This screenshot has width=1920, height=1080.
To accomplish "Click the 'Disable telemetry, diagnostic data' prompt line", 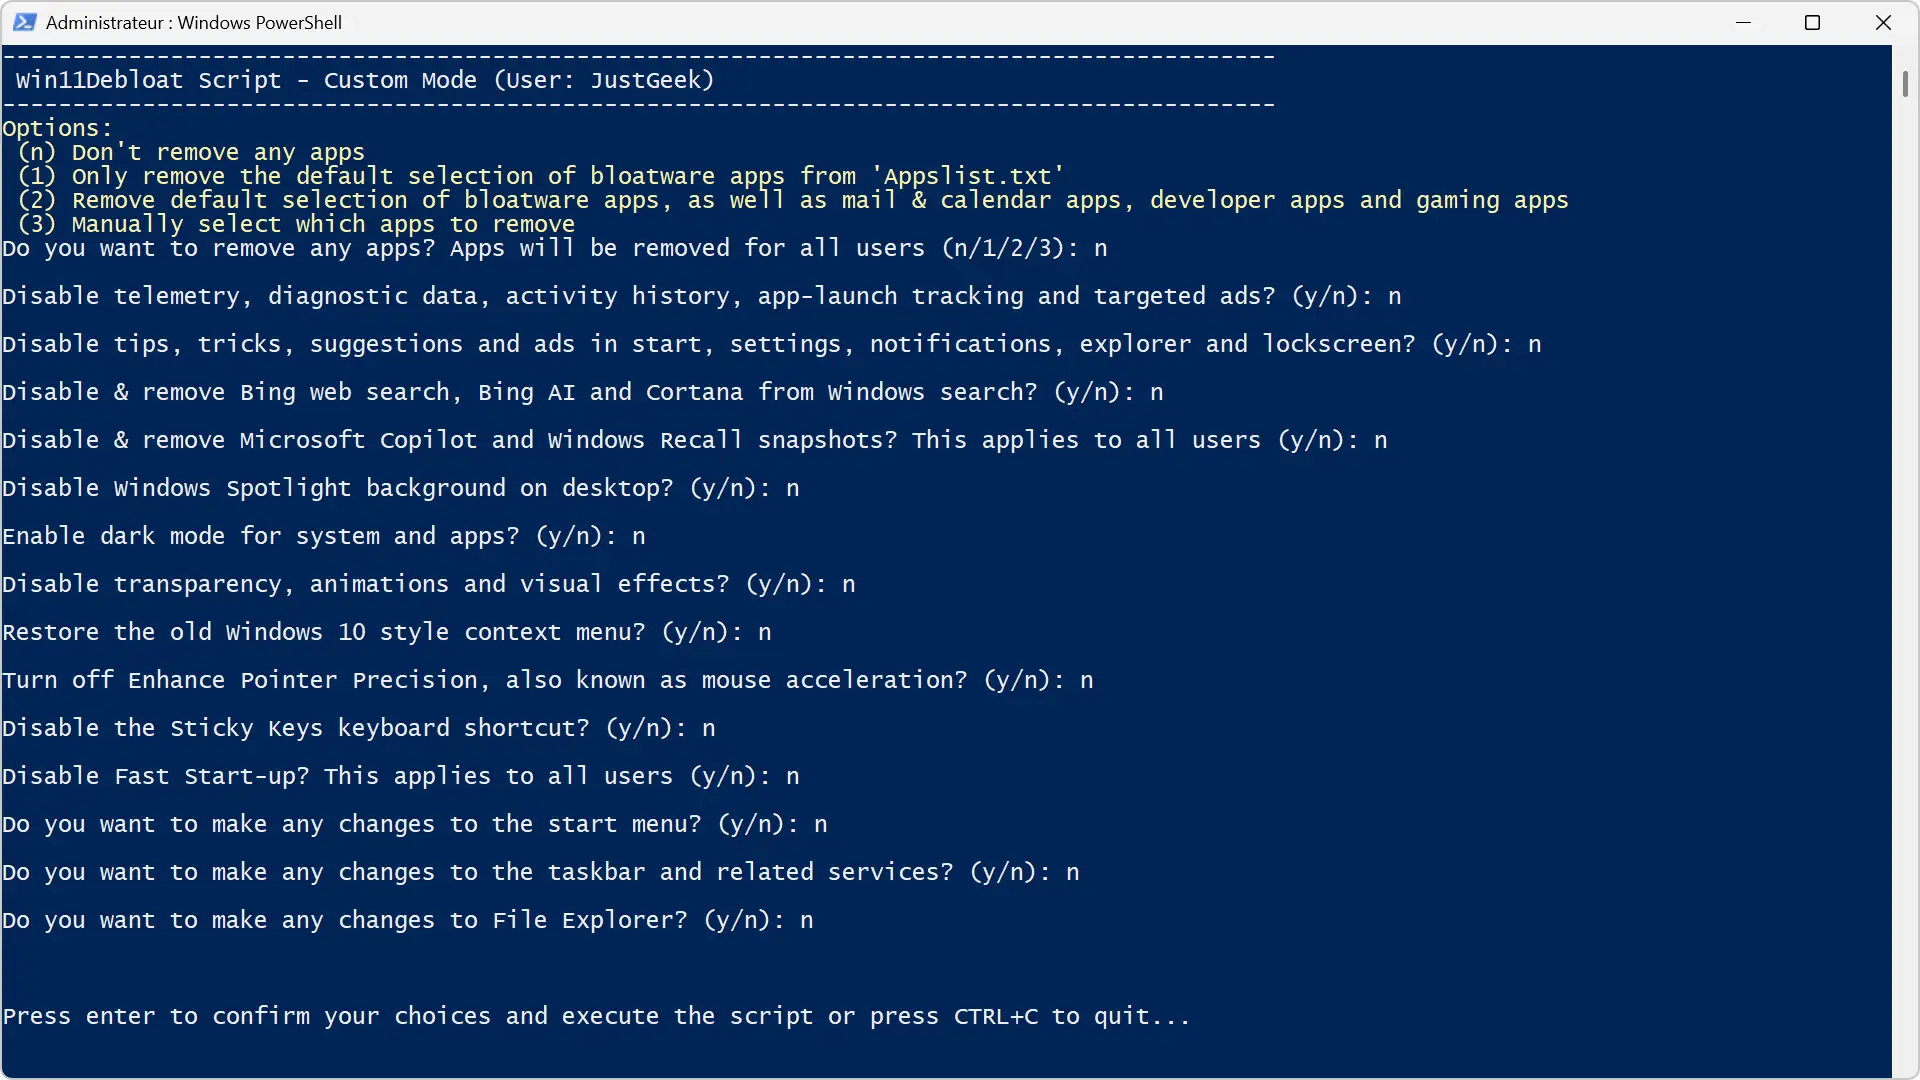I will coord(702,296).
